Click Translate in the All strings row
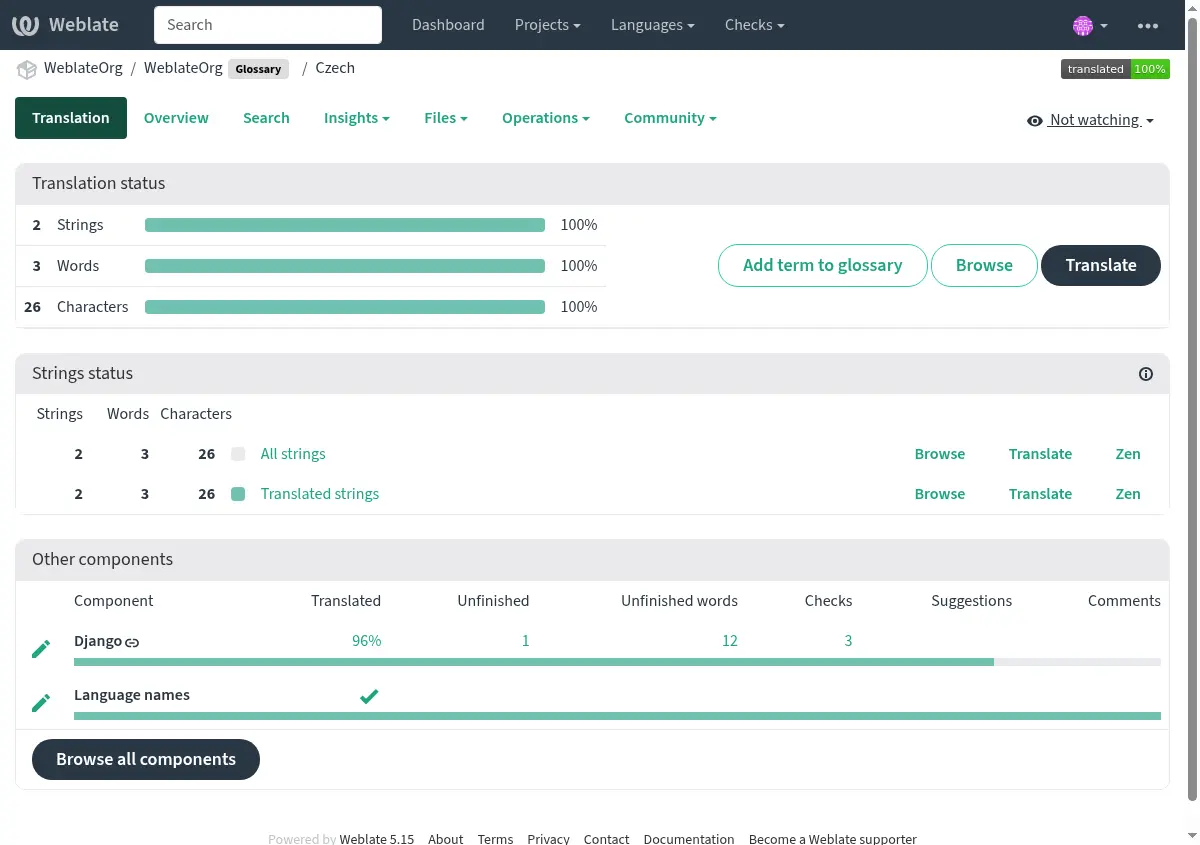 coord(1040,454)
